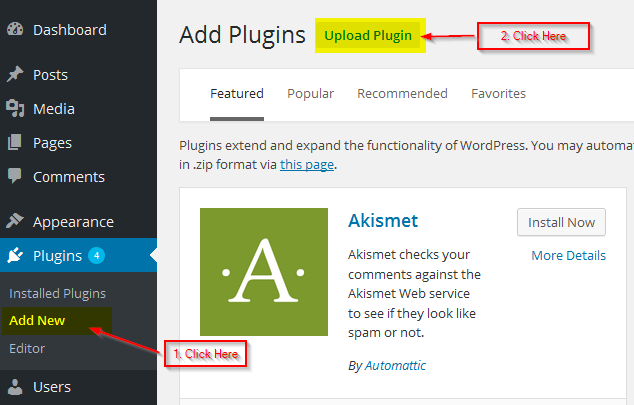Follow the 'this page' link
Screen dimensions: 634x405
click(307, 165)
